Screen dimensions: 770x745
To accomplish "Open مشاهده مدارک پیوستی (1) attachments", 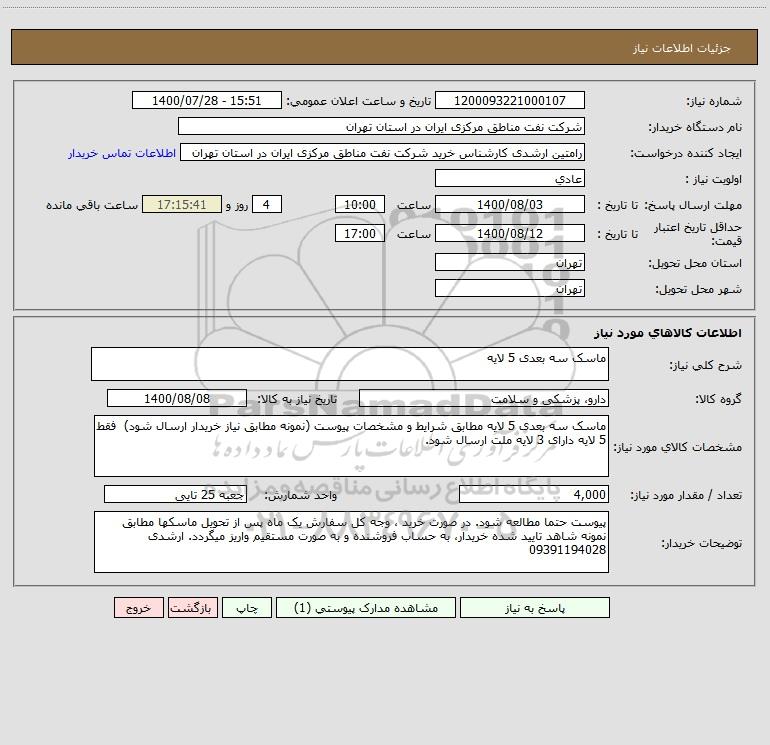I will 366,608.
